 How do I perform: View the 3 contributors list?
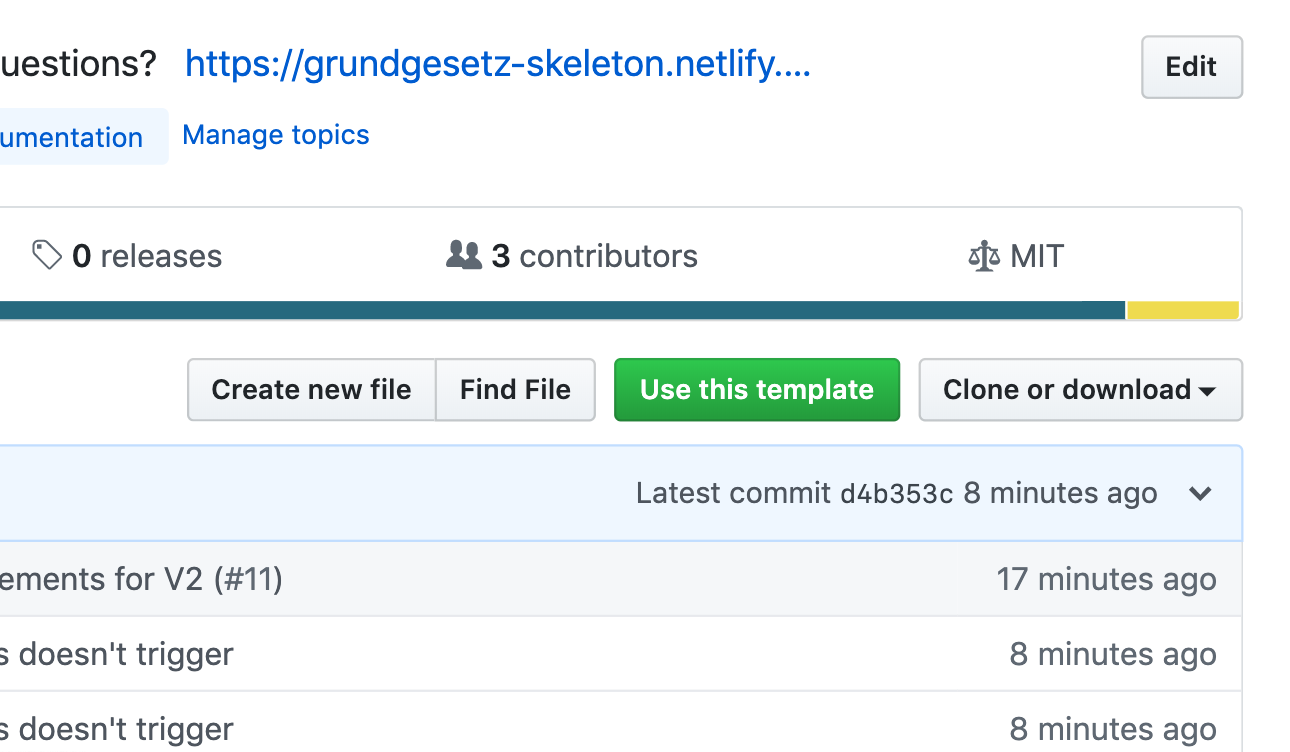click(x=594, y=256)
